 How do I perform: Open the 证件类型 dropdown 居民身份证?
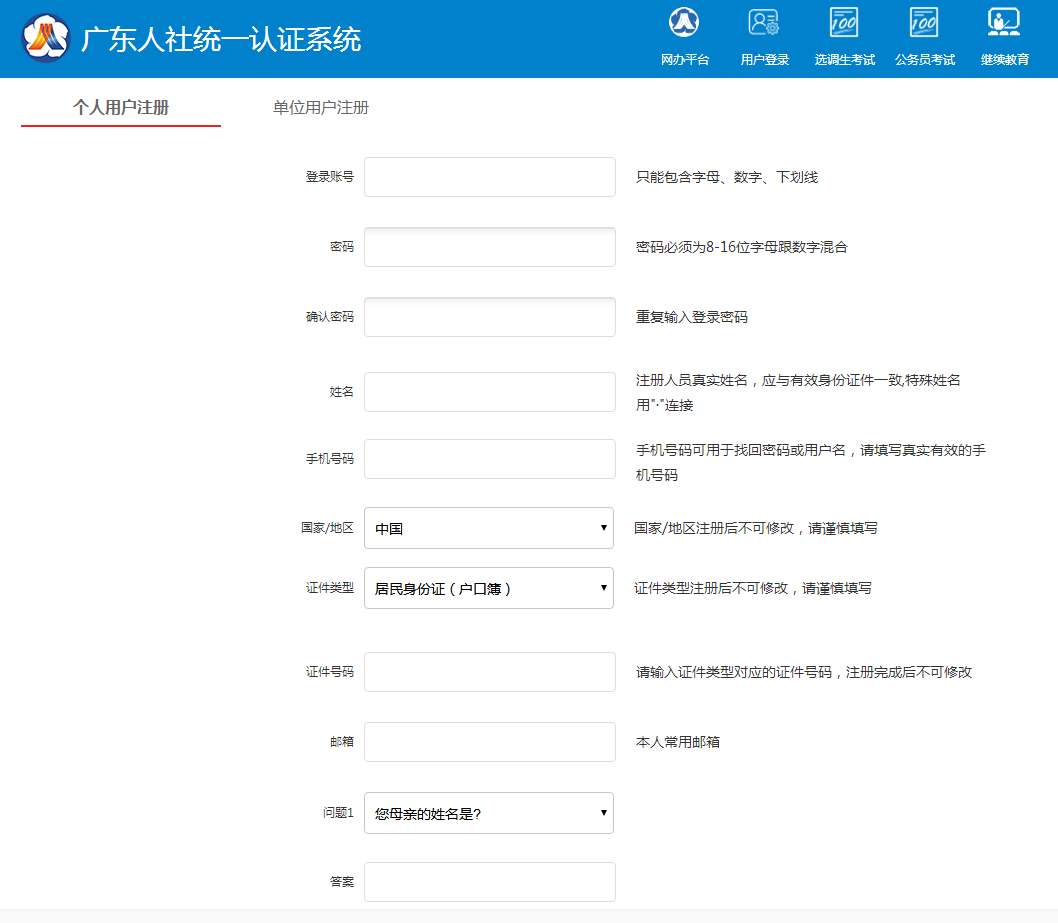click(489, 588)
